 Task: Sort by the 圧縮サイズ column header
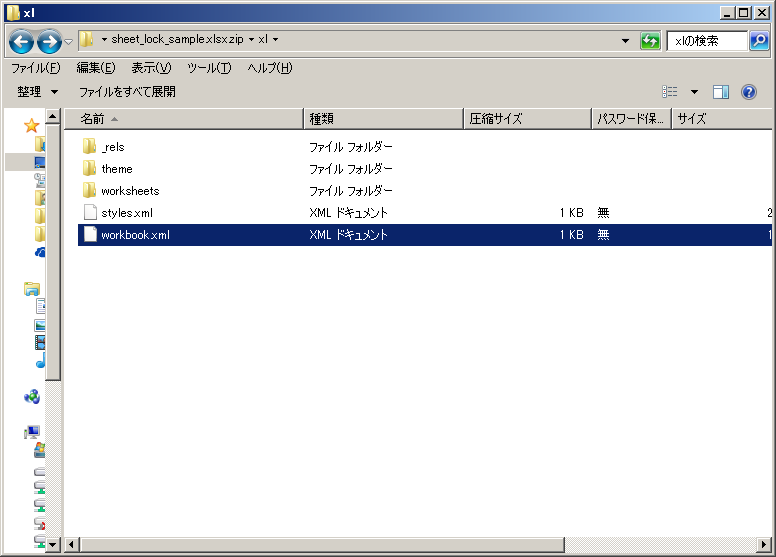coord(528,119)
